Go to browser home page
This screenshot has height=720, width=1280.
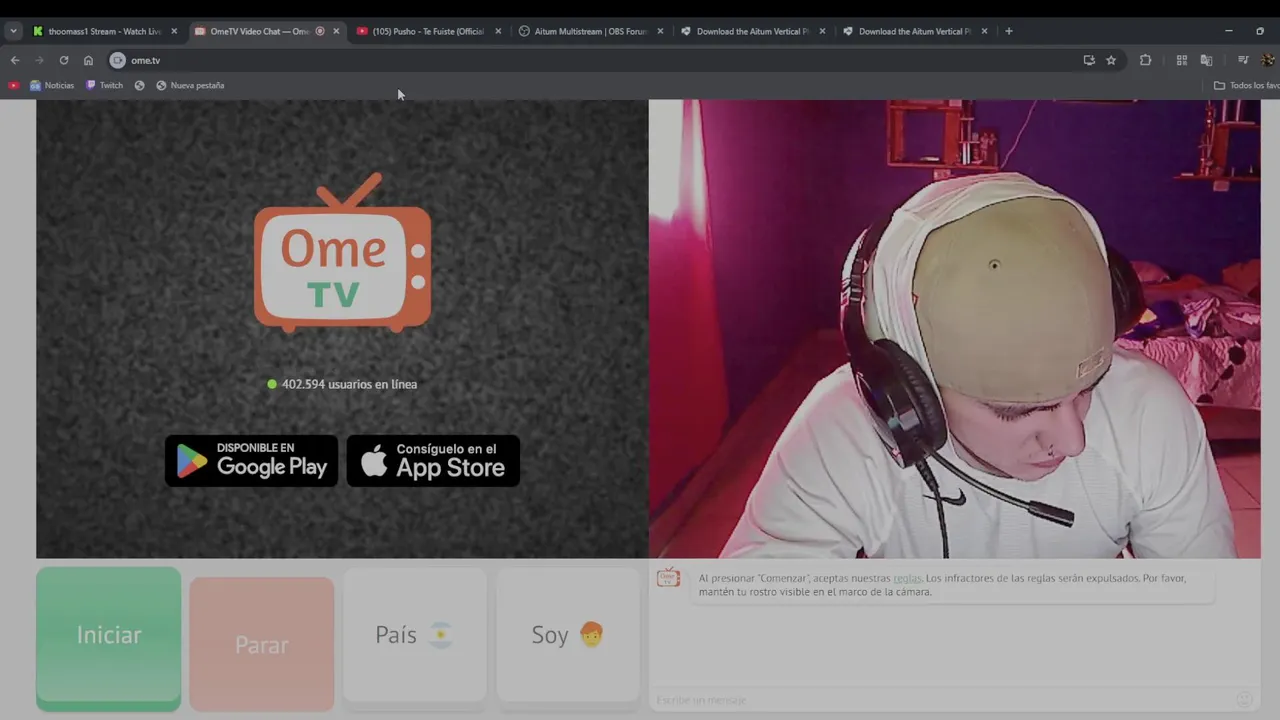coord(88,60)
